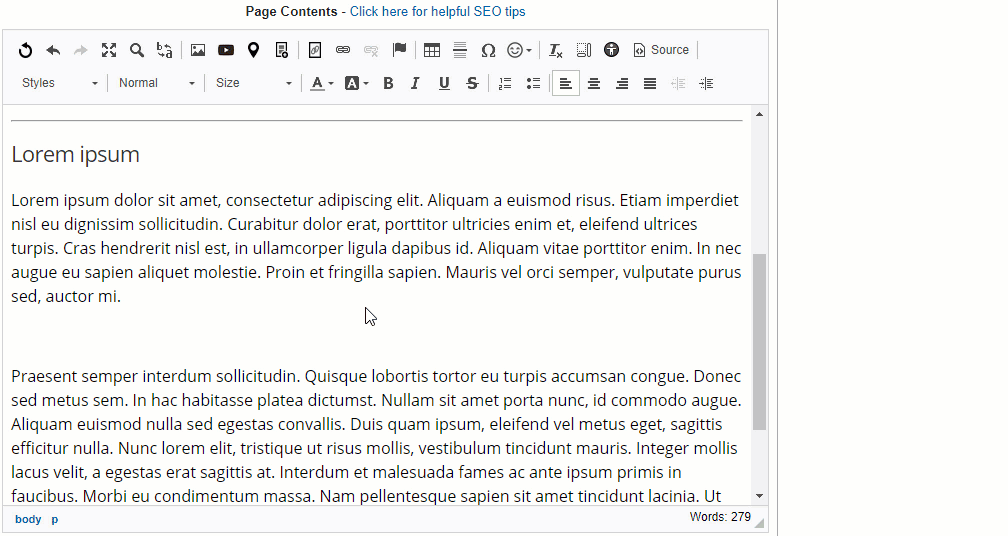
Task: Switch to Source view
Action: [x=661, y=50]
